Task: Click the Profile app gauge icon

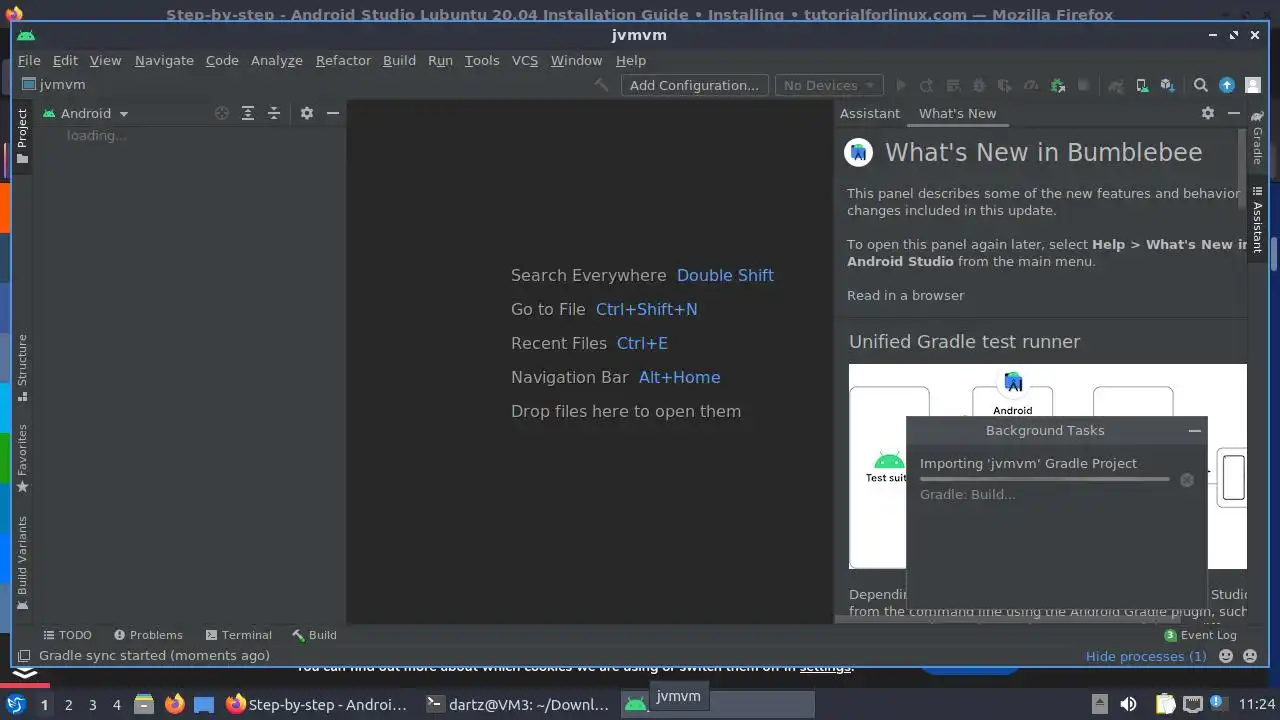Action: tap(1031, 85)
